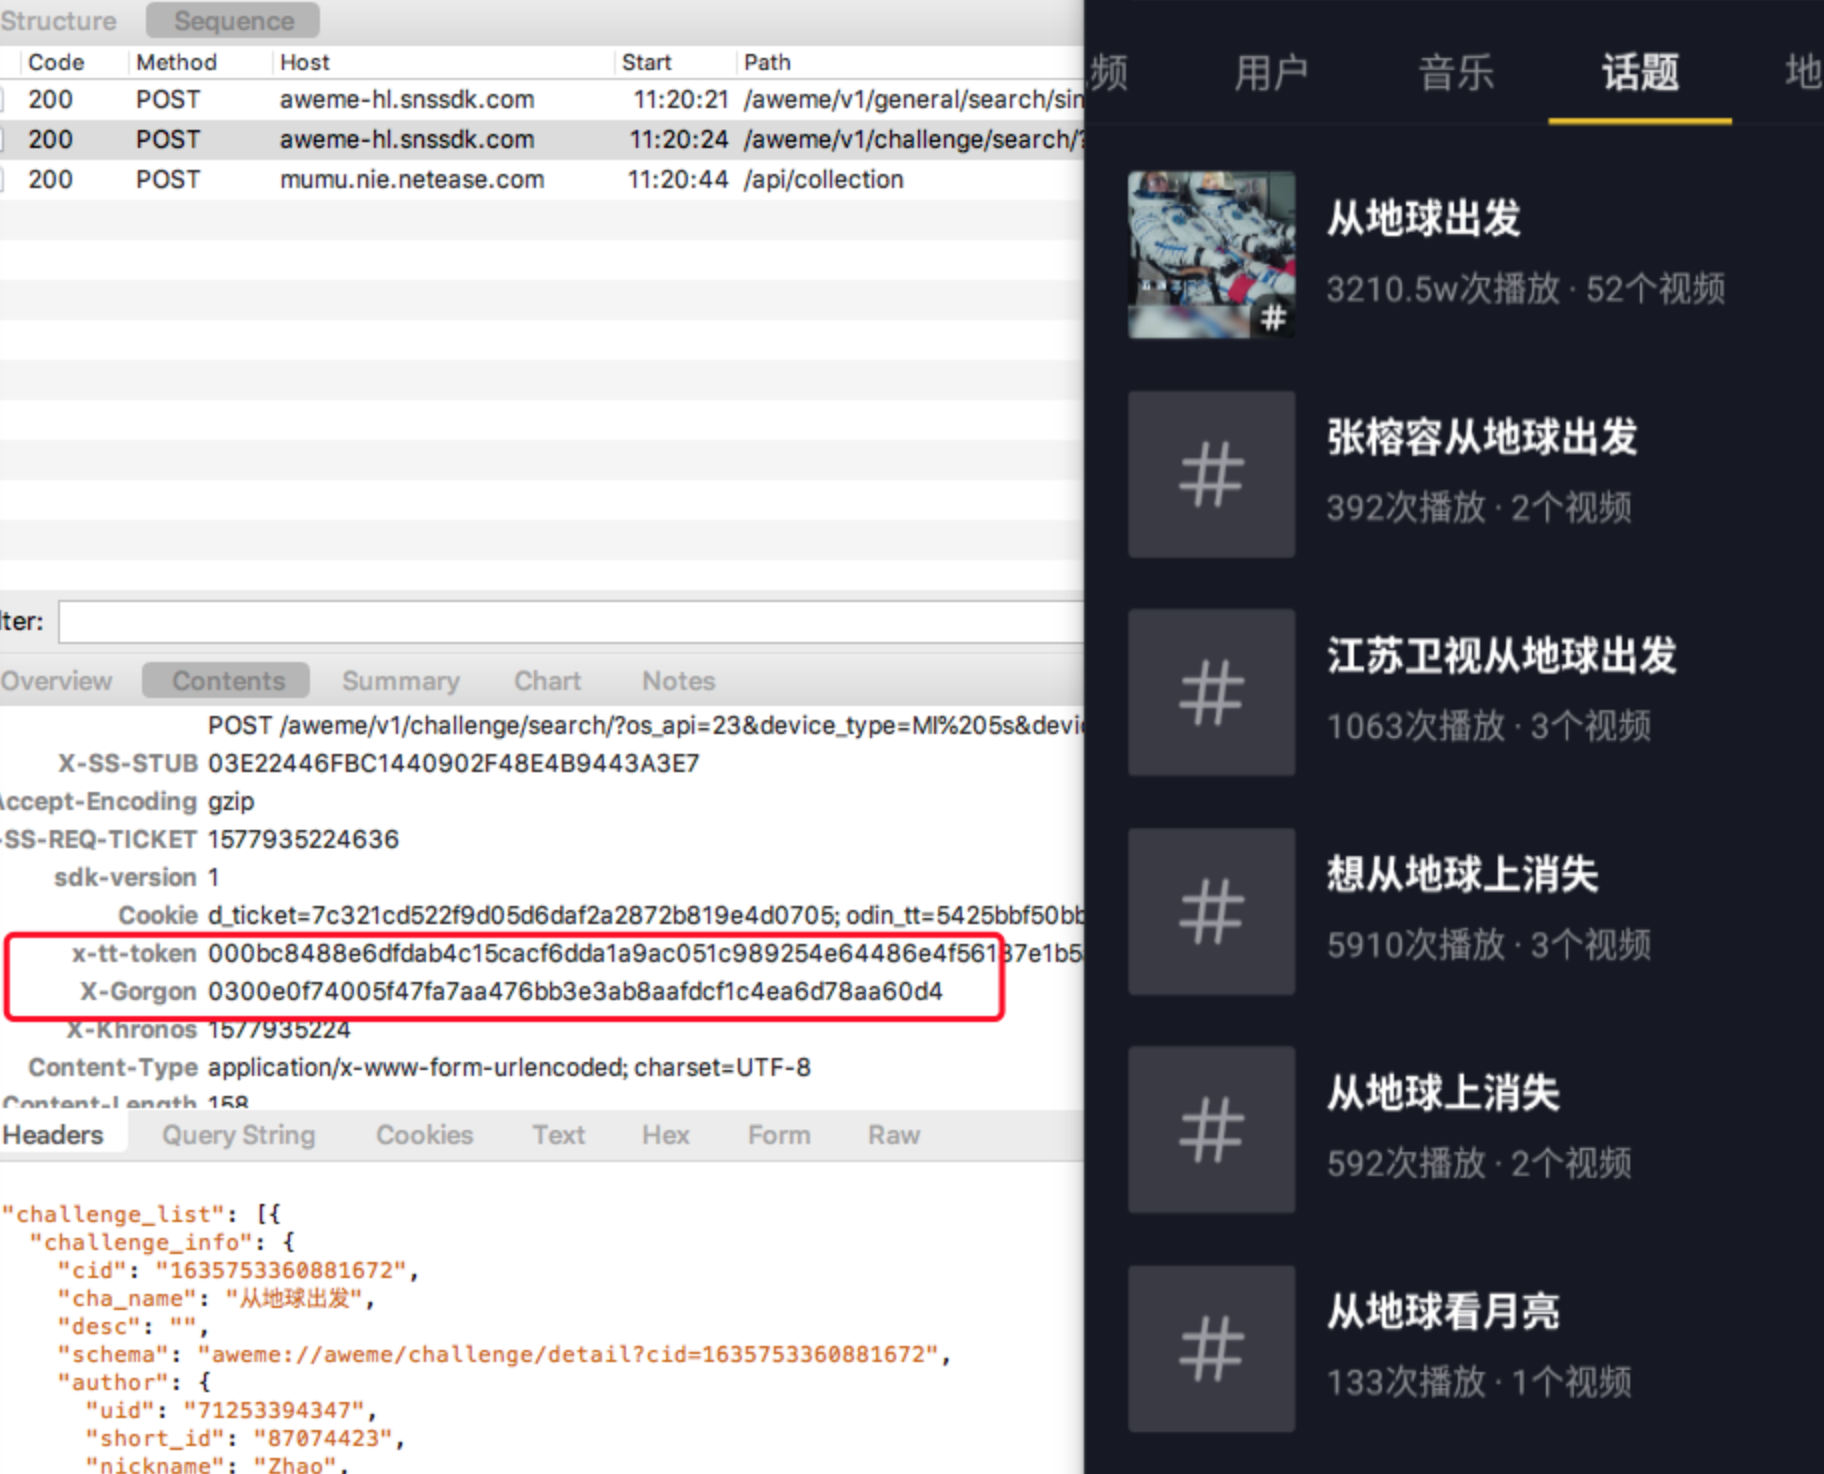Open the Notes tab
The height and width of the screenshot is (1474, 1824).
[678, 681]
